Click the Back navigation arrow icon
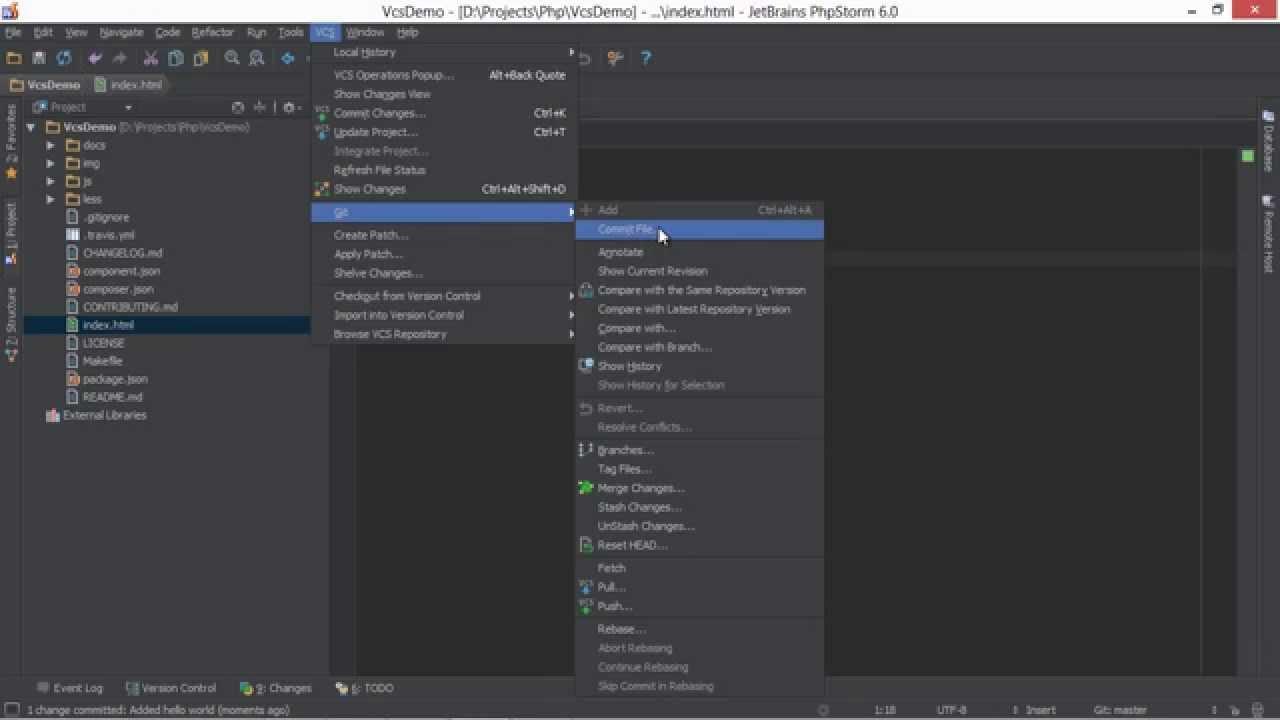Screen dimensions: 1280x720 point(288,59)
